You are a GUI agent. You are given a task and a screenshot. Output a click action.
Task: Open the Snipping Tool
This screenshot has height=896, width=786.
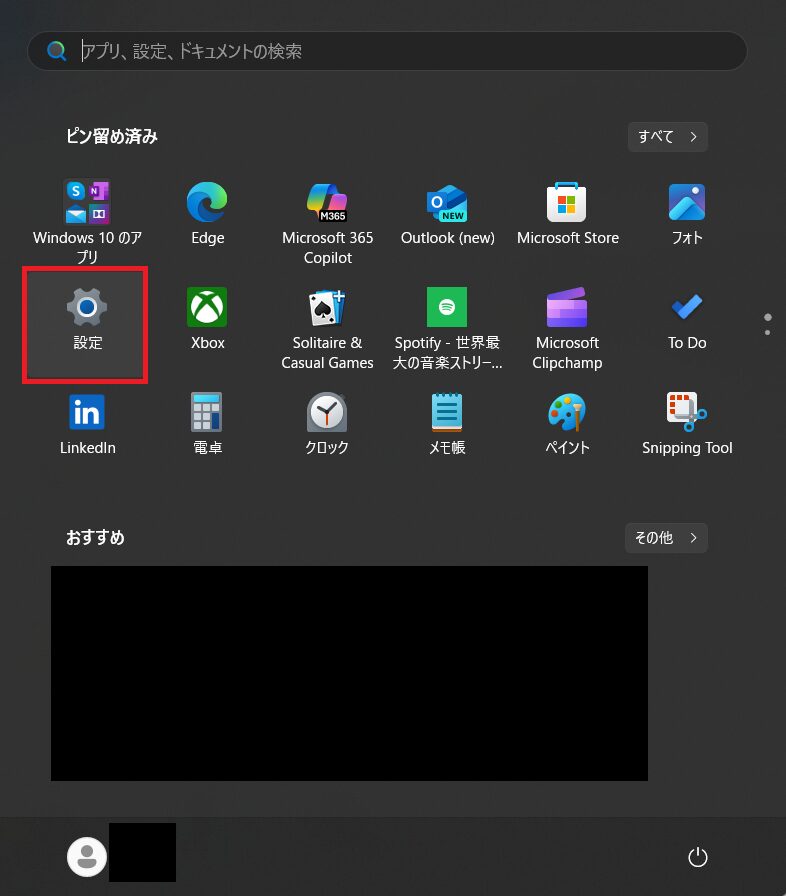pyautogui.click(x=687, y=423)
